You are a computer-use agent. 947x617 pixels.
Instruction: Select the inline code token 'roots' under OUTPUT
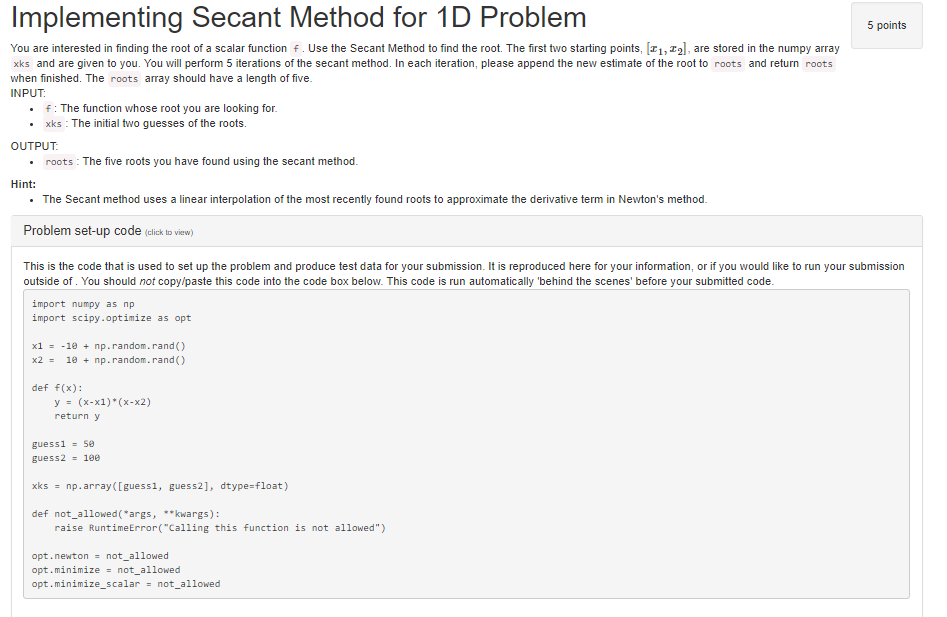[60, 161]
